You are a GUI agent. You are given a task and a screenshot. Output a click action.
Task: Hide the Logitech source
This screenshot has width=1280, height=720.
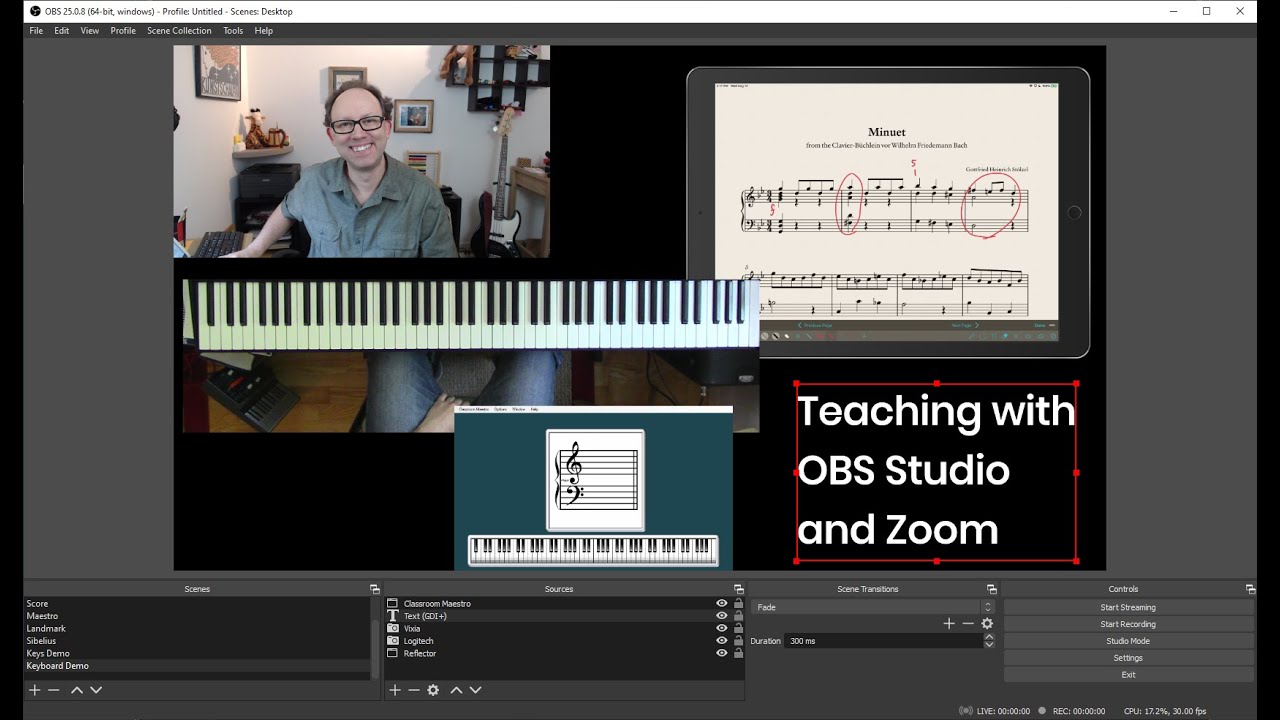point(722,641)
